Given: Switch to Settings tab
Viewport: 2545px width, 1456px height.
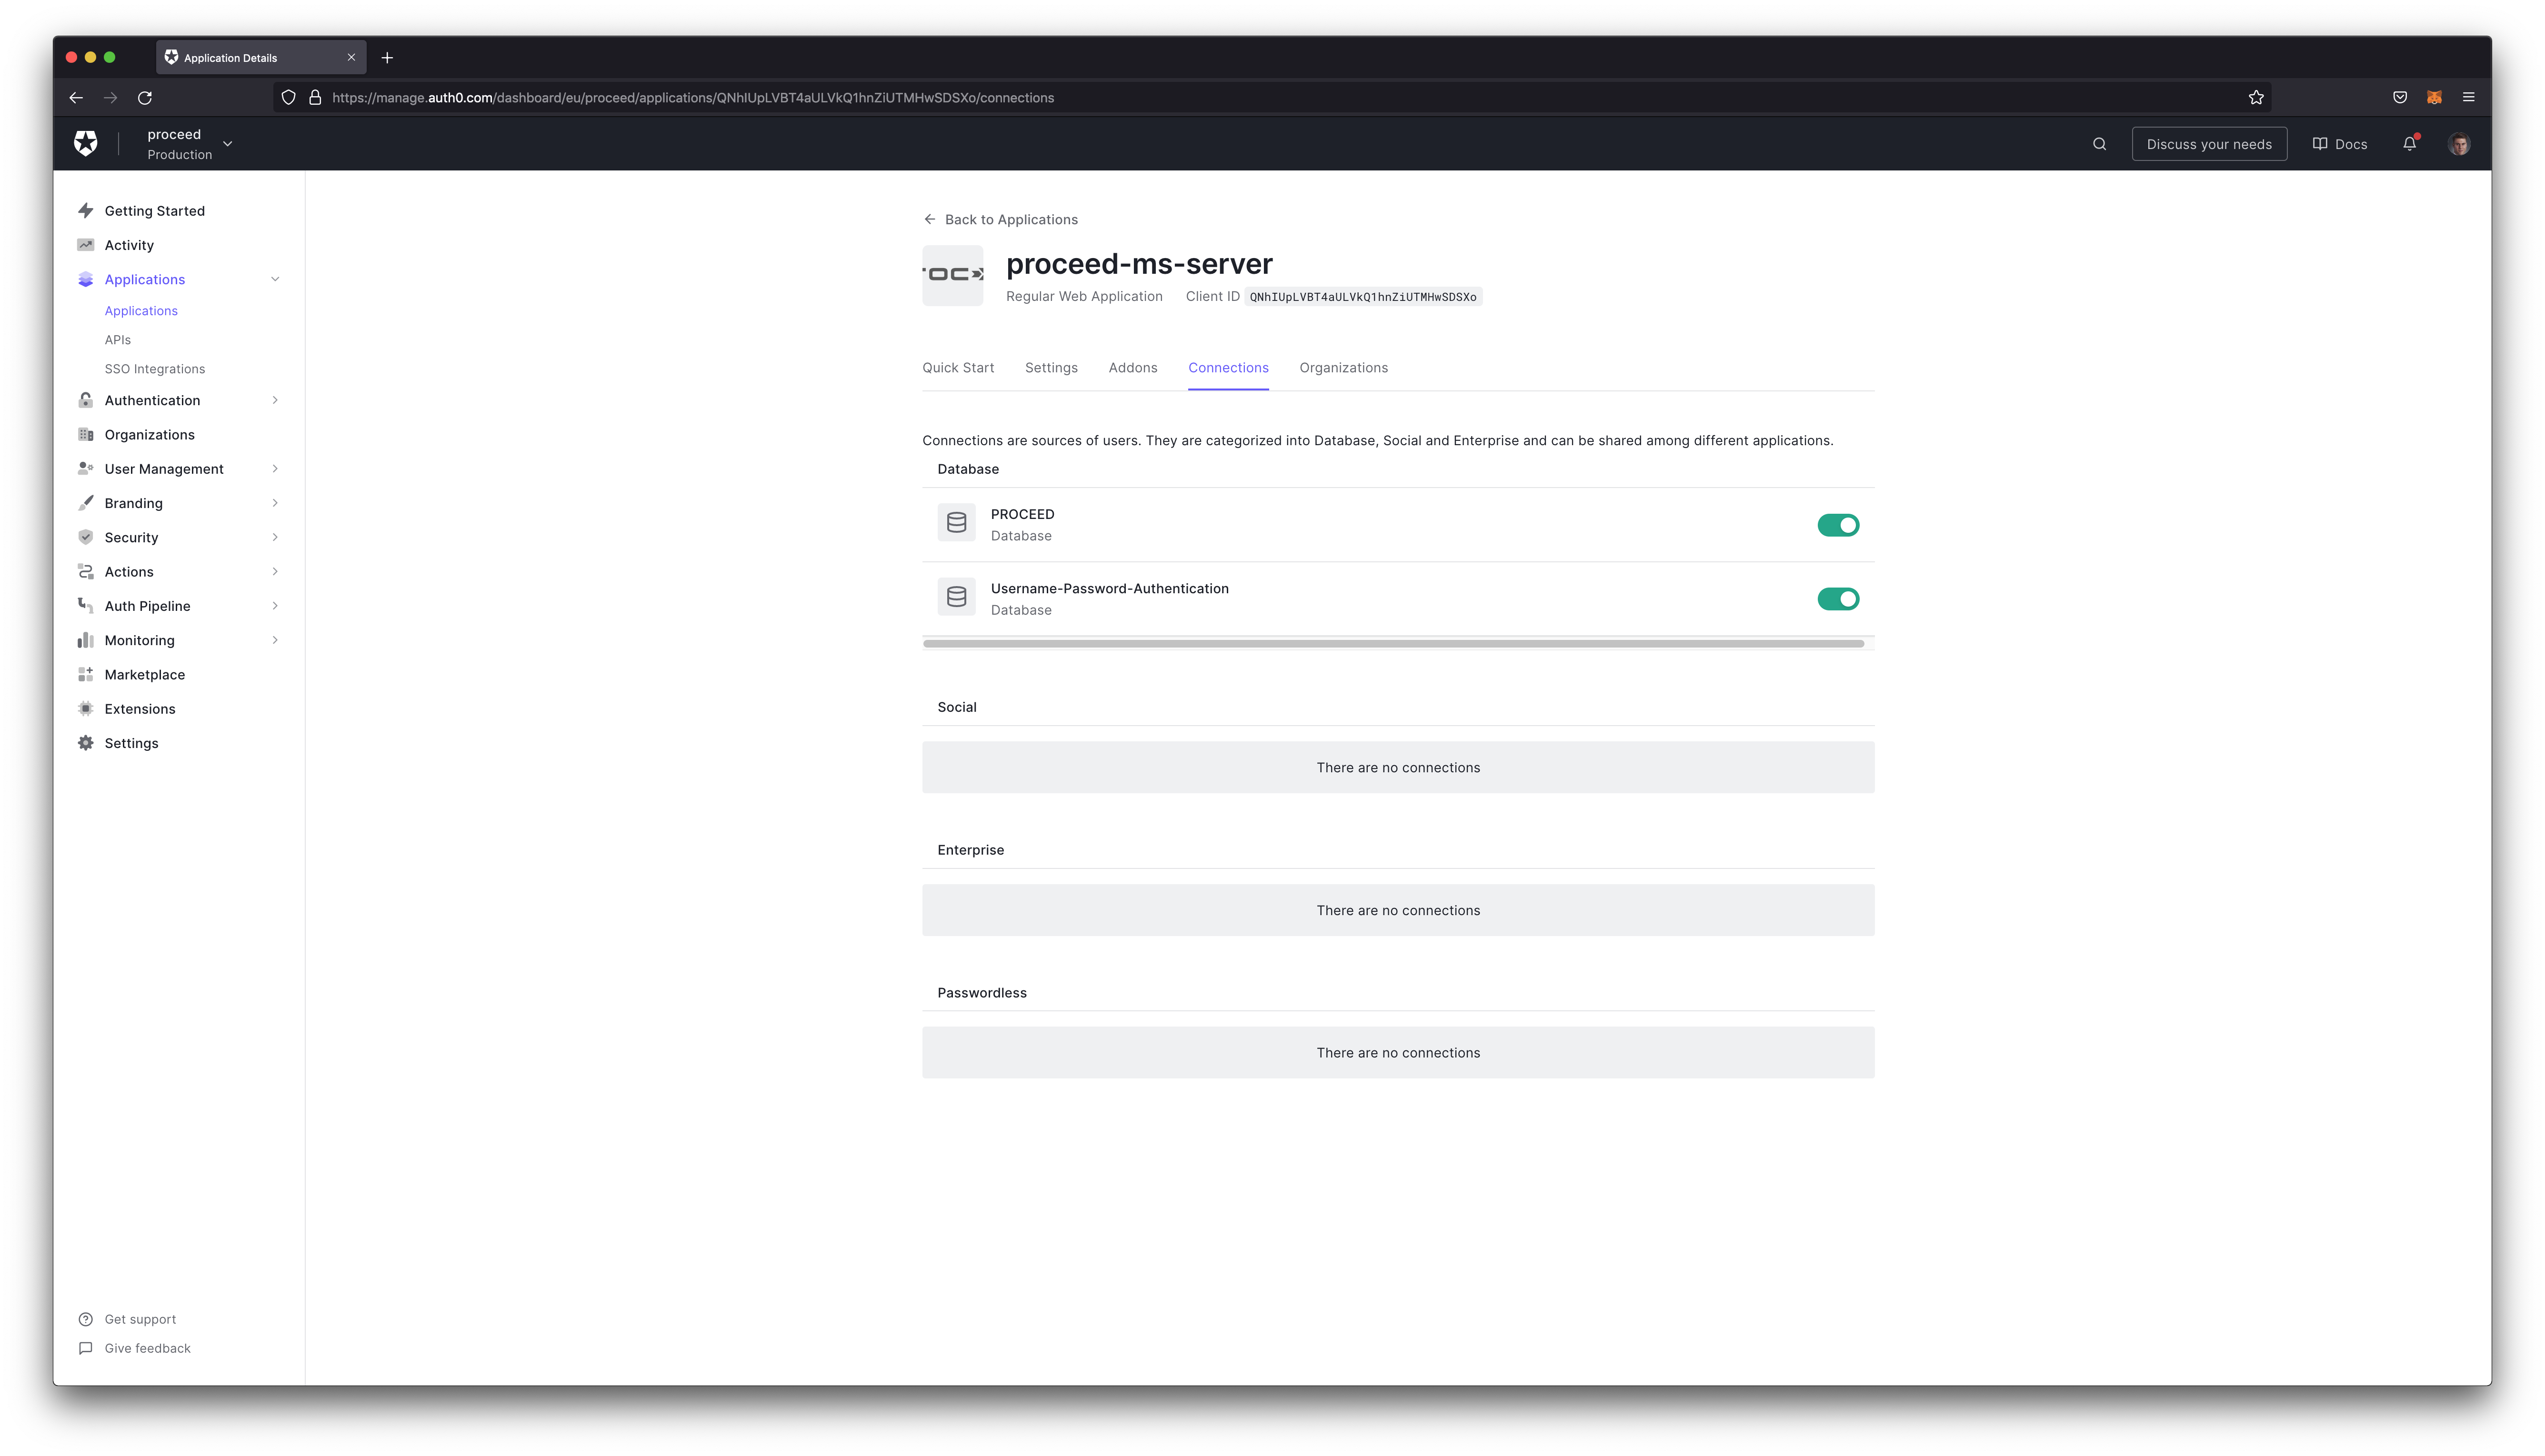Looking at the screenshot, I should coord(1051,367).
